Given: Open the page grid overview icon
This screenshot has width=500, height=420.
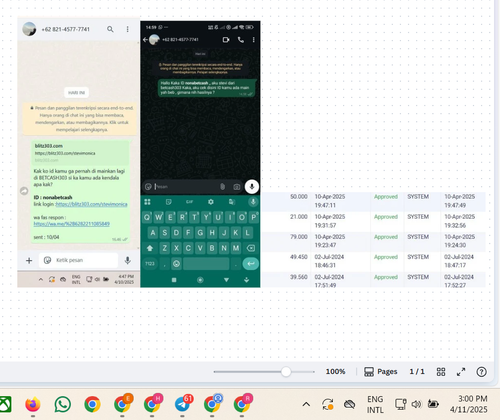Looking at the screenshot, I should pyautogui.click(x=441, y=372).
